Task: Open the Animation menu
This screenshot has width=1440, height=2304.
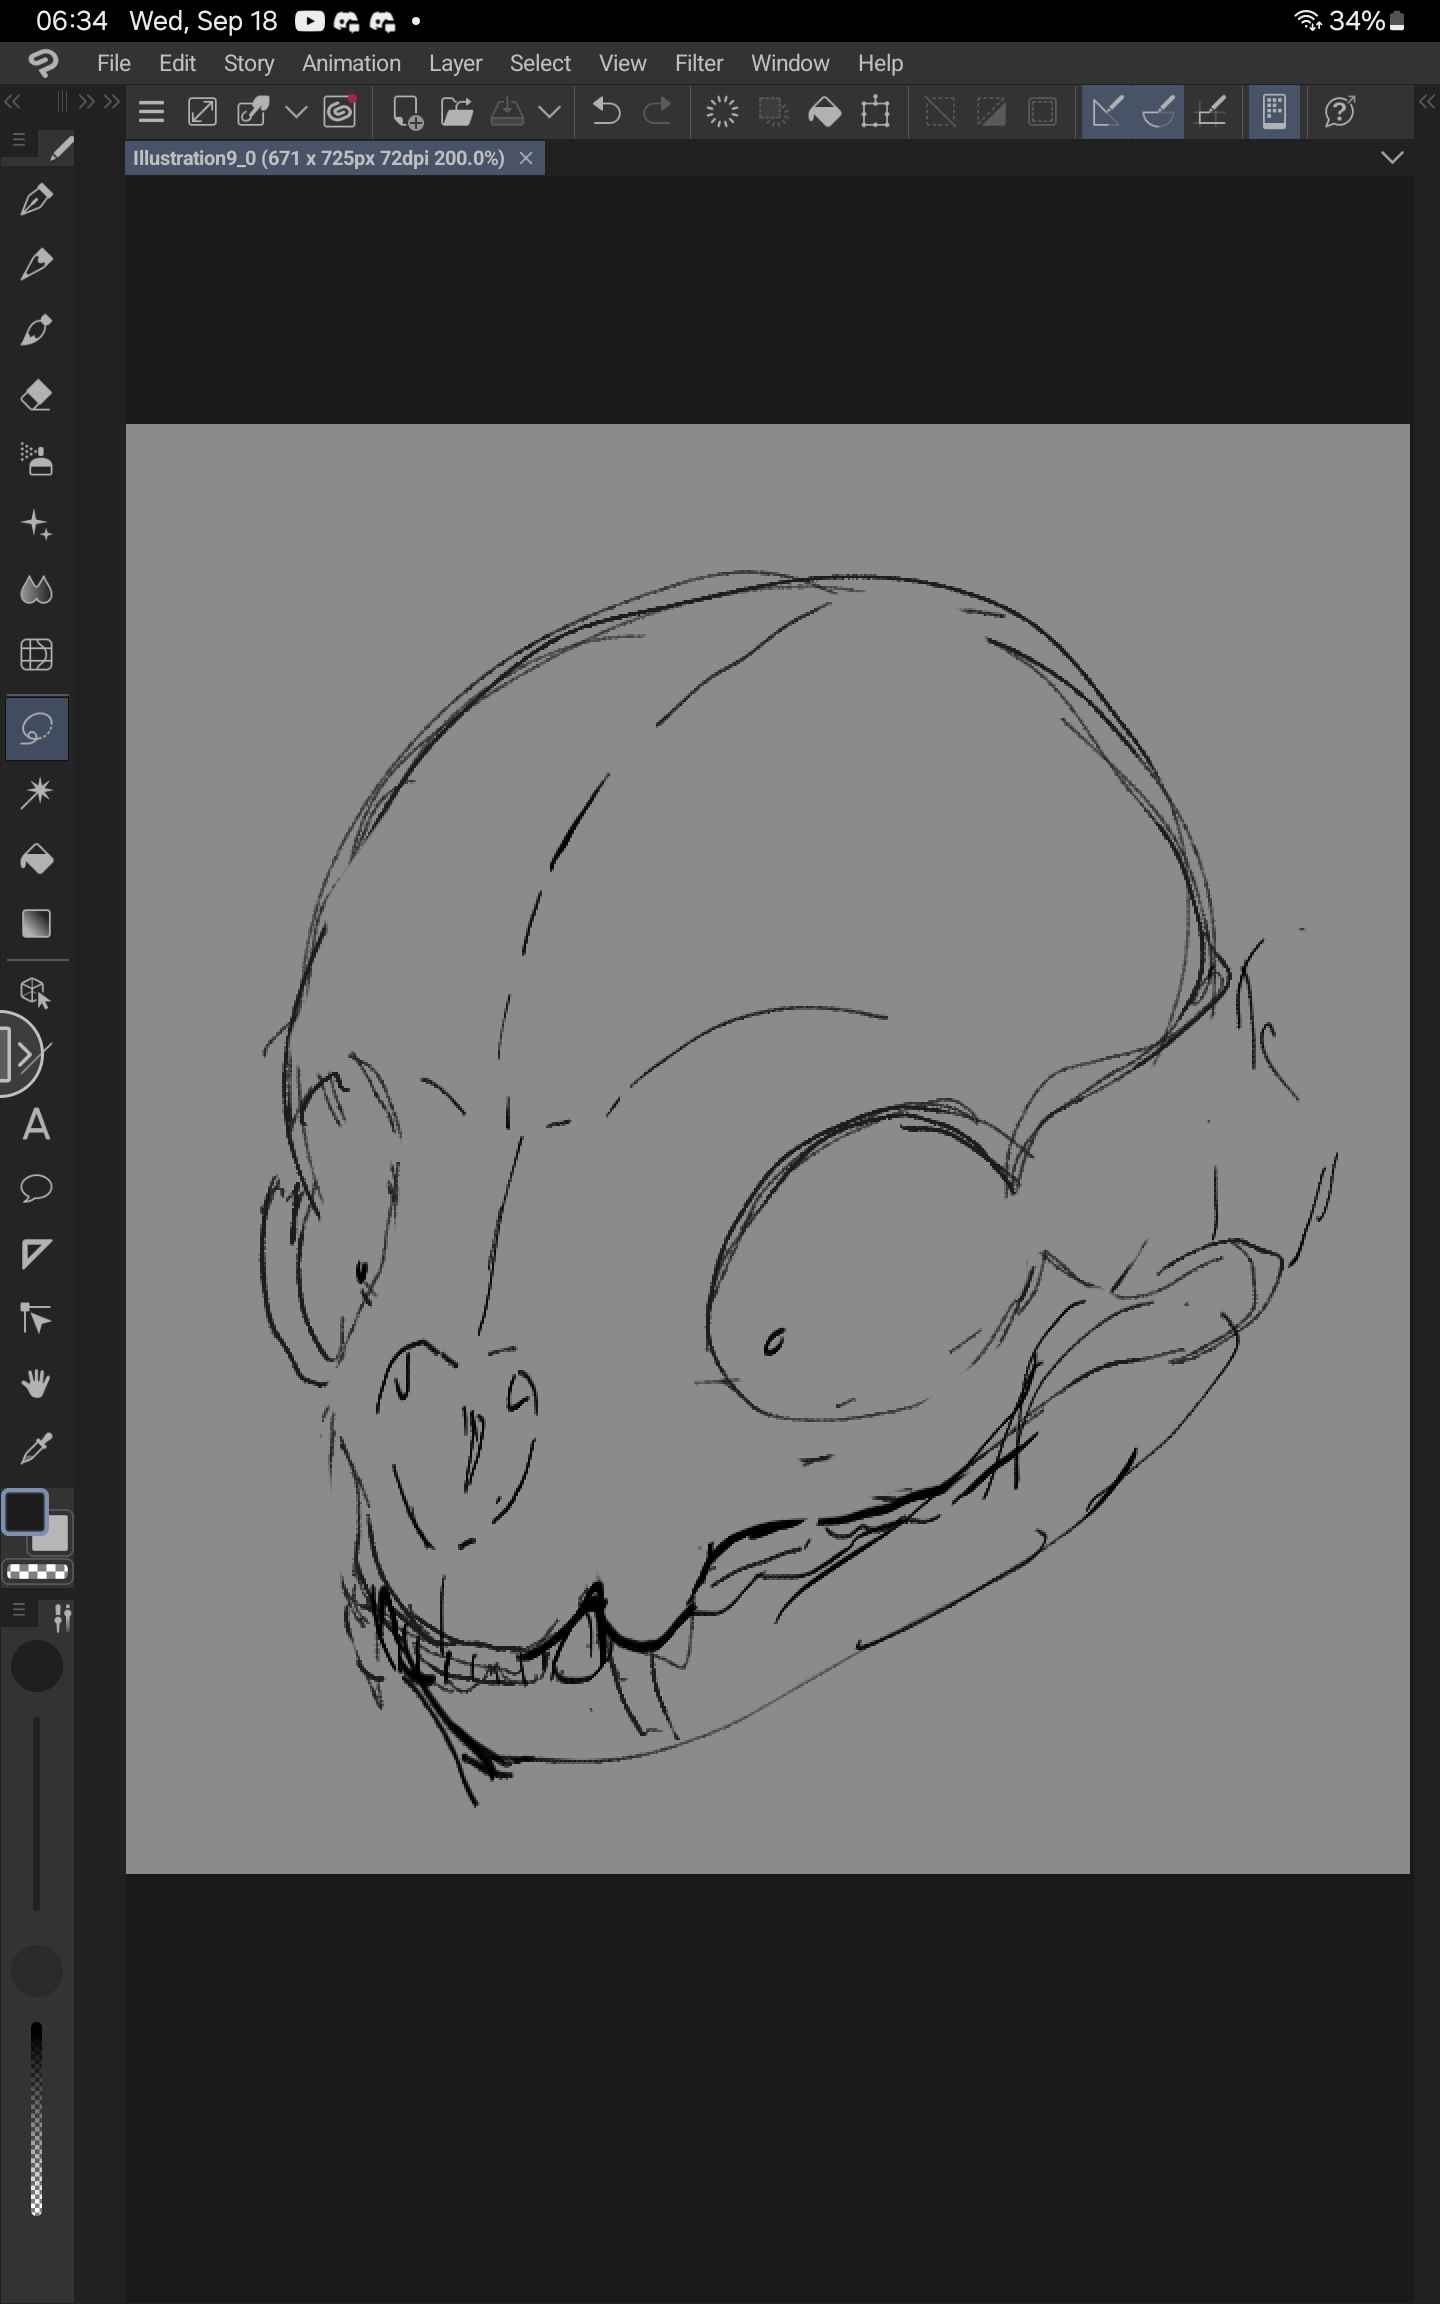Action: coord(351,63)
